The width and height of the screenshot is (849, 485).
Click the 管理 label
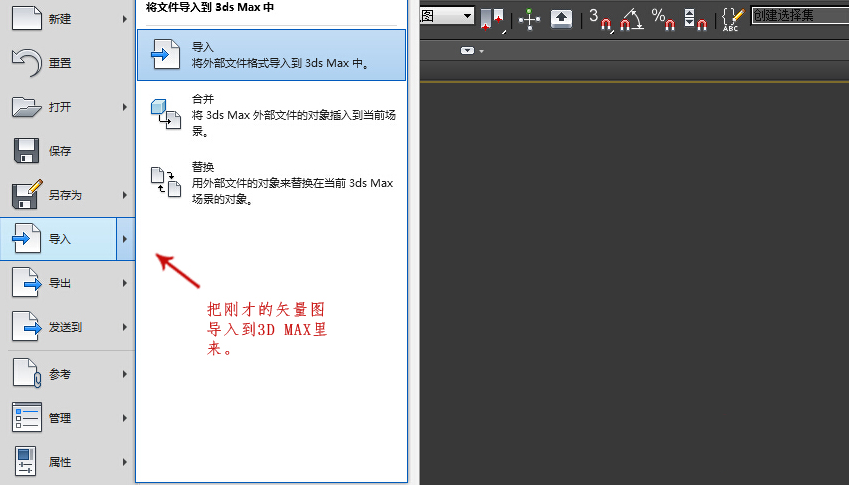[60, 418]
